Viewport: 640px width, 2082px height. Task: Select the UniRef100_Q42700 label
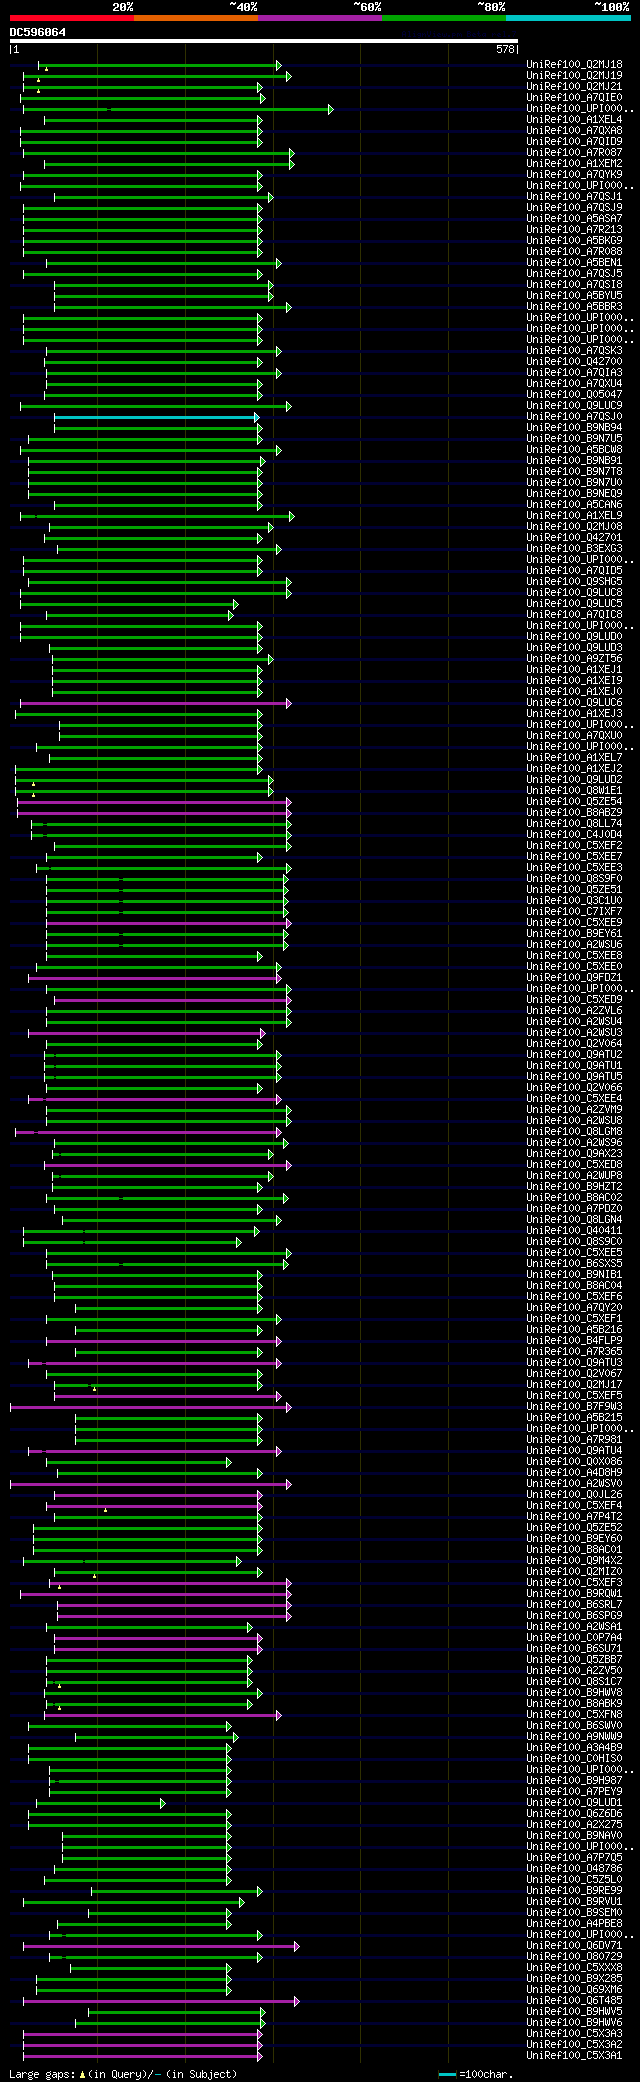[574, 362]
